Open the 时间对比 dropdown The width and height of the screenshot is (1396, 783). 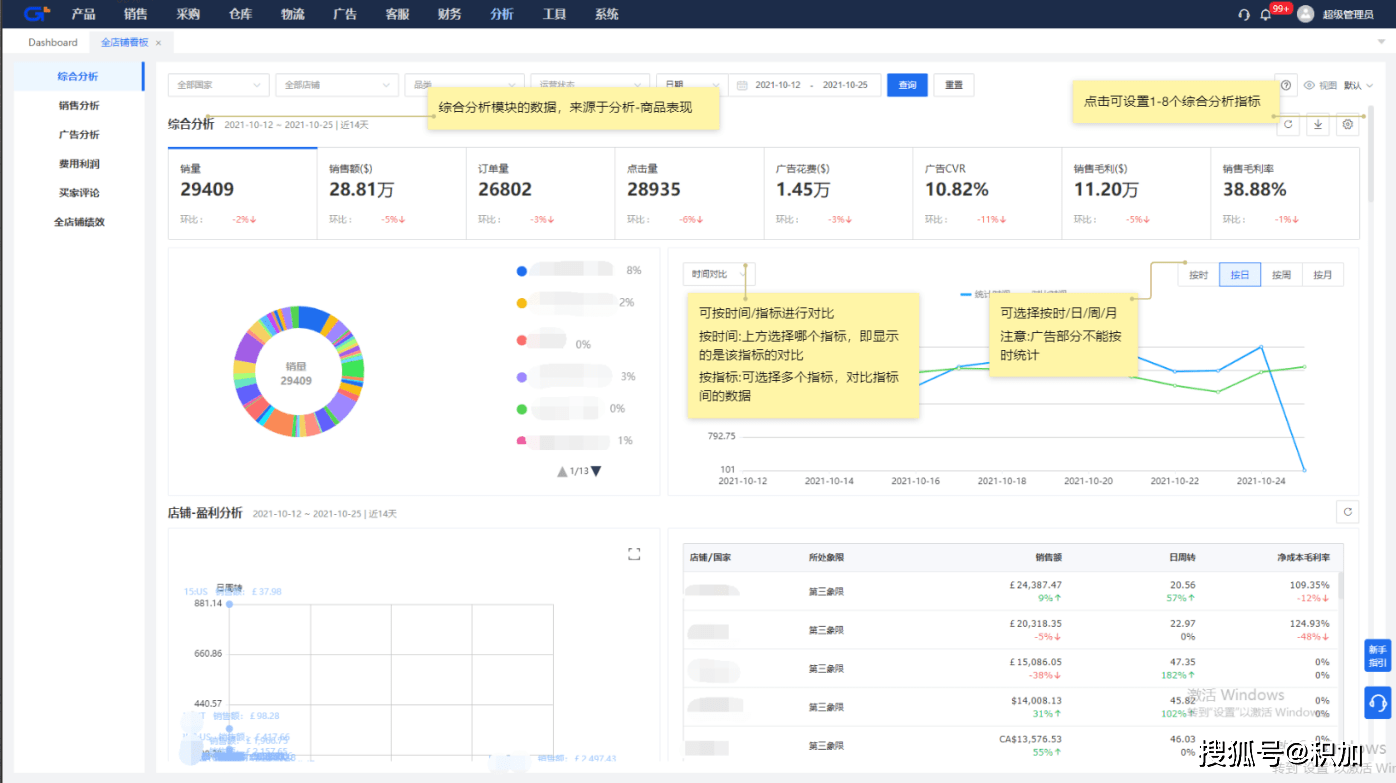pyautogui.click(x=719, y=273)
